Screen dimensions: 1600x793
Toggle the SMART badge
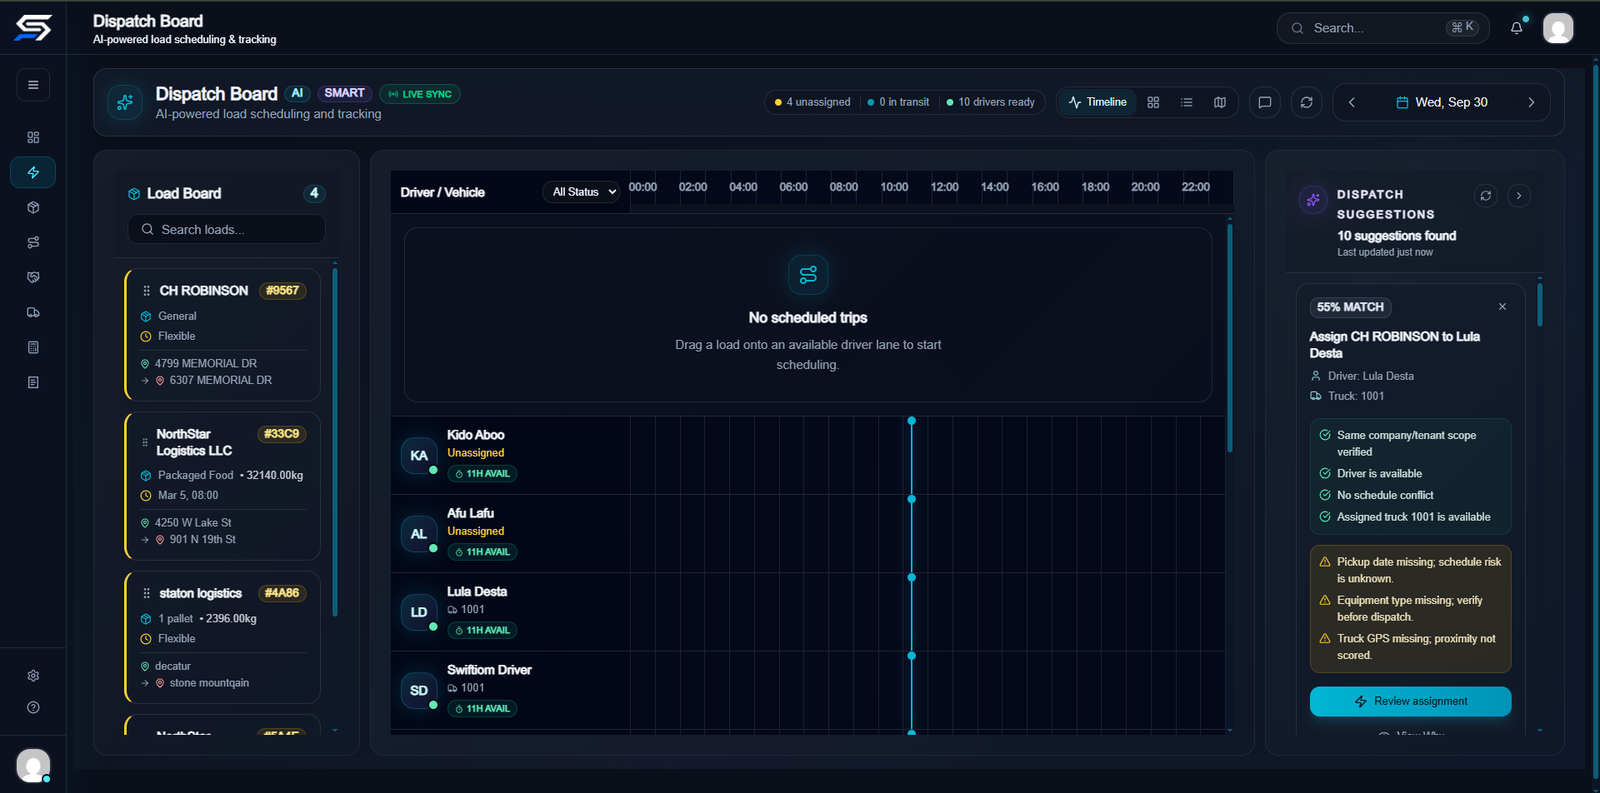coord(345,93)
